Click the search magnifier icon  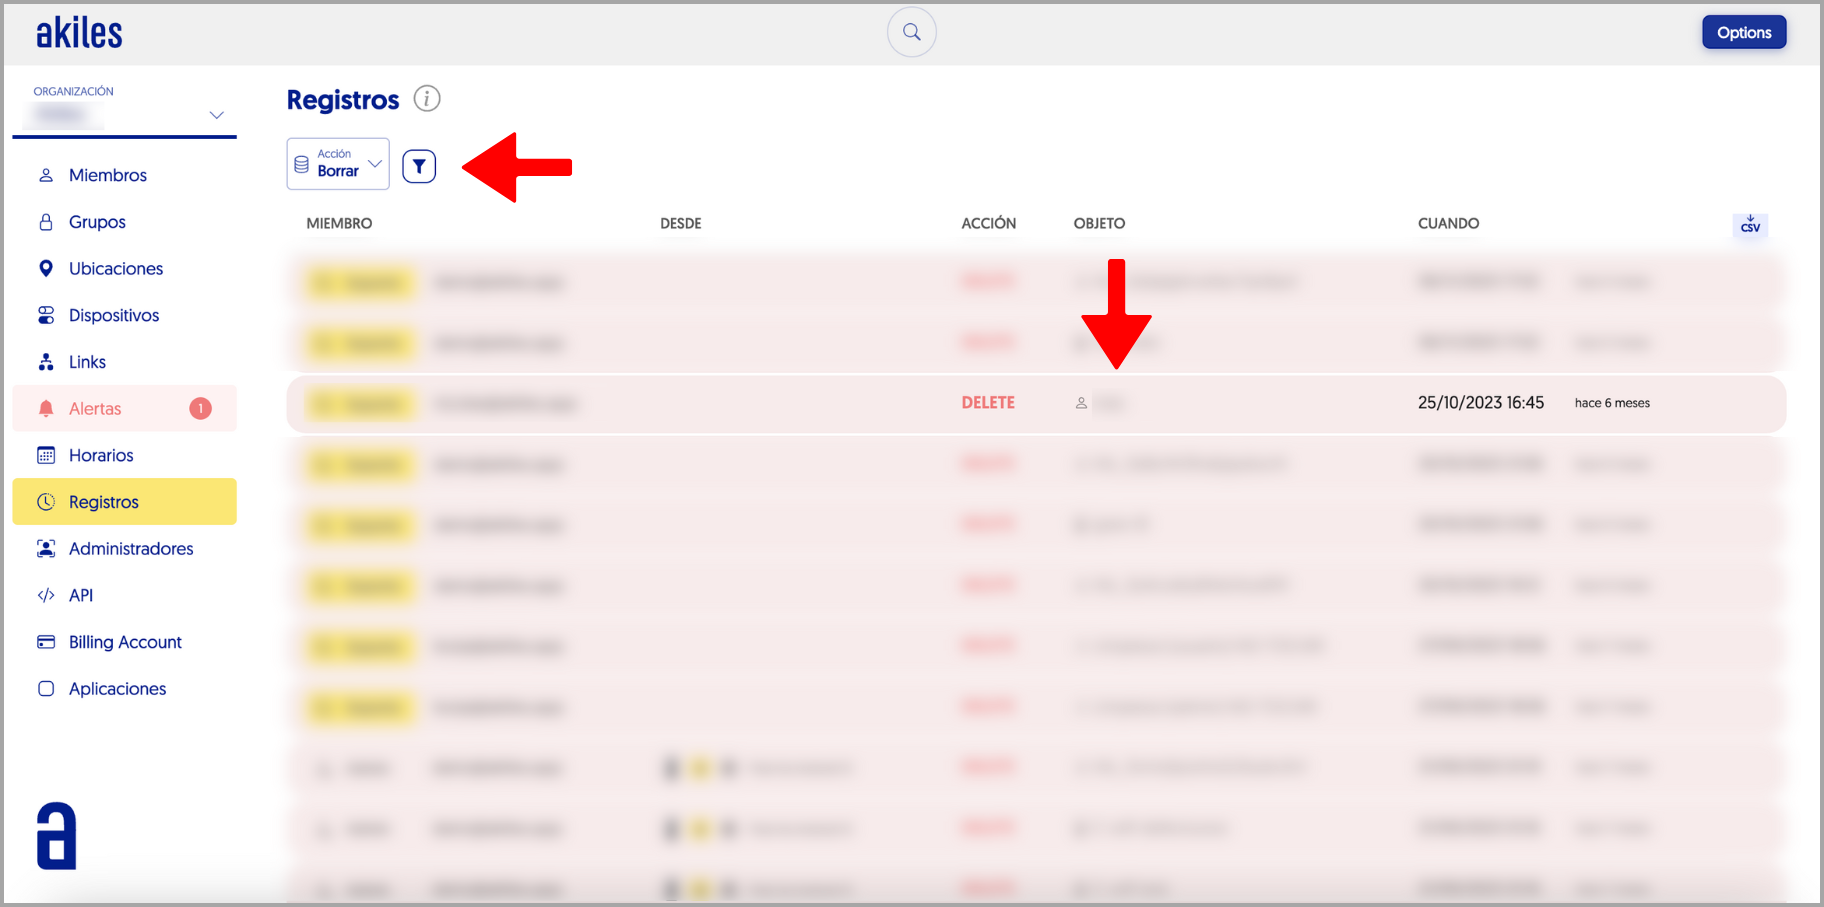(911, 32)
